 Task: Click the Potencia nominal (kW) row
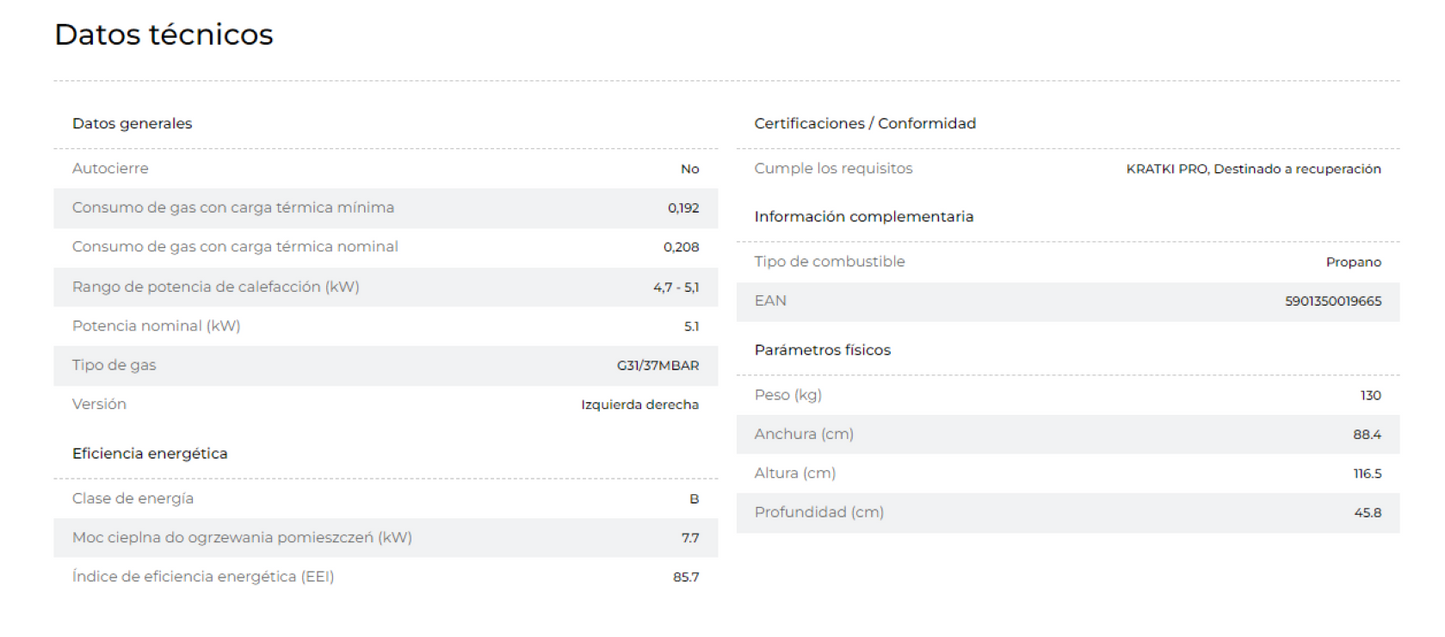click(x=386, y=326)
